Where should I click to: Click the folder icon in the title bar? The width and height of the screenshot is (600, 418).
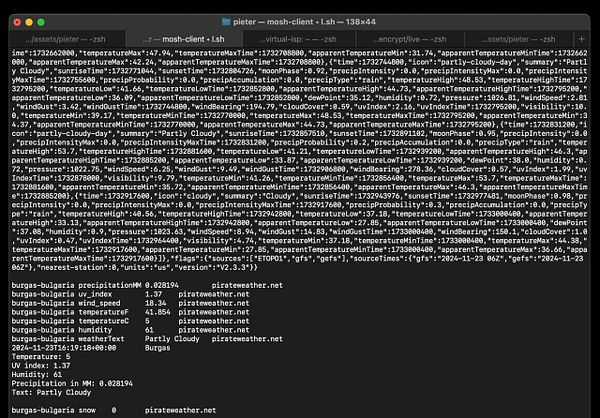pyautogui.click(x=226, y=22)
